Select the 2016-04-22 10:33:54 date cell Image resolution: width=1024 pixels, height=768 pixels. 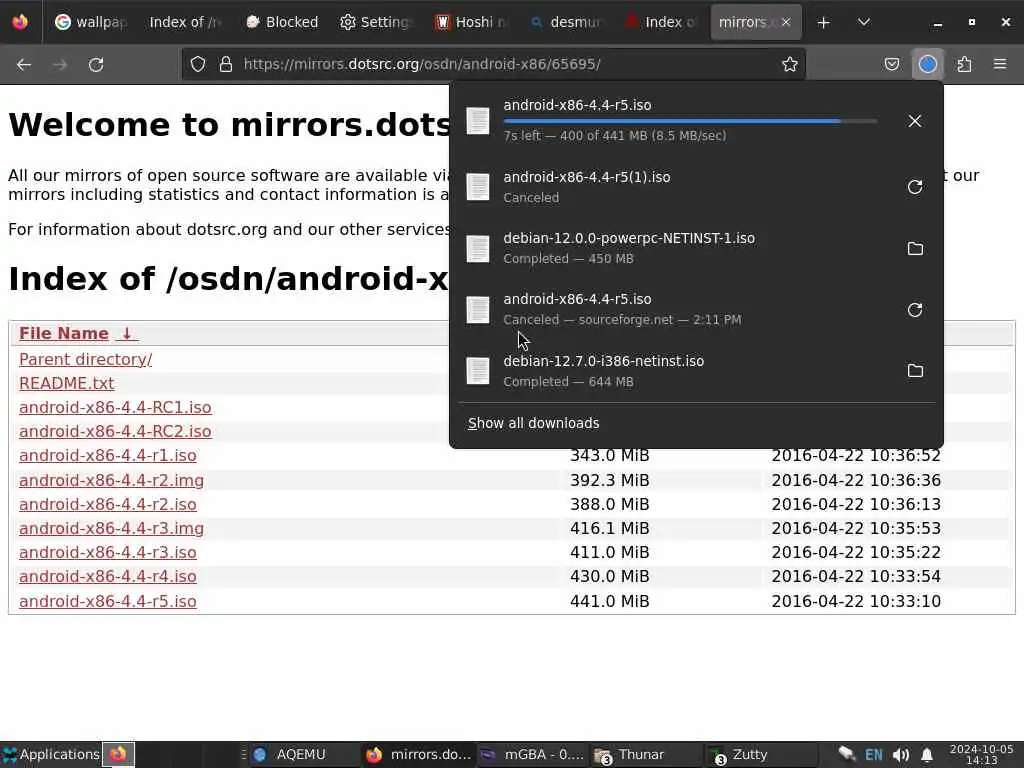click(x=856, y=577)
